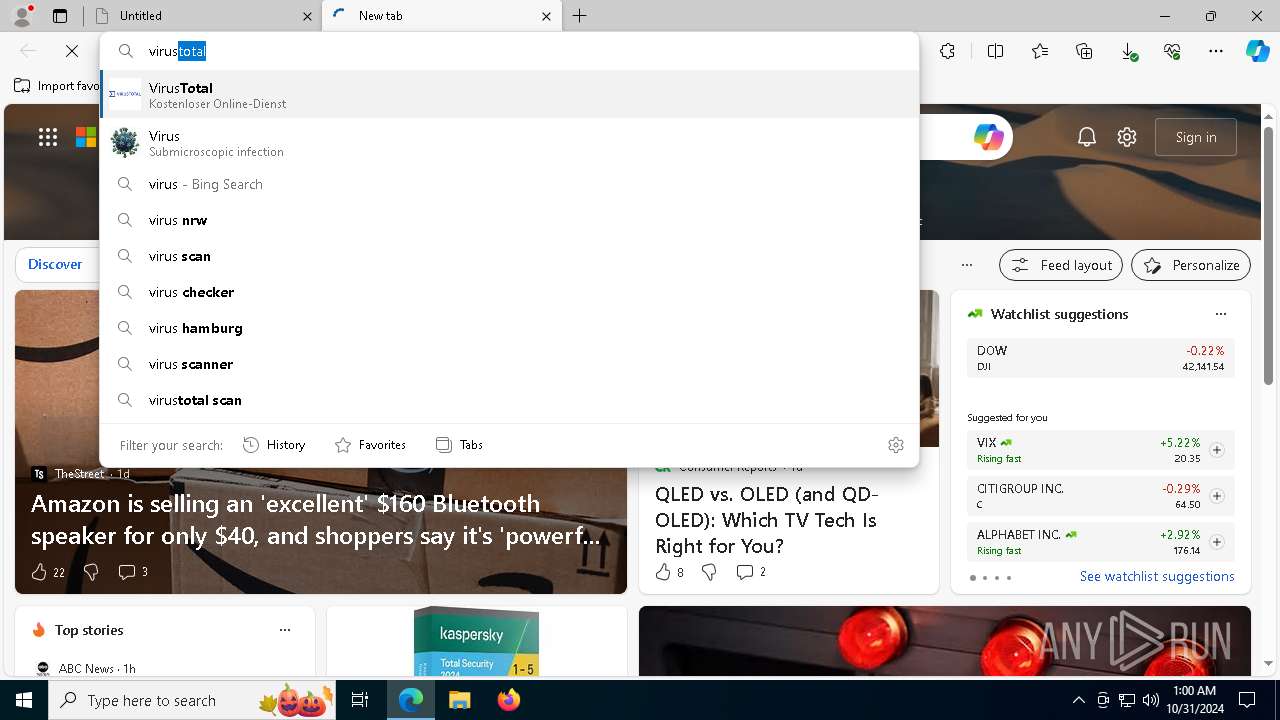Viewport: 1280px width, 720px height.
Task: Show hidden system tray icons
Action: [1078, 700]
